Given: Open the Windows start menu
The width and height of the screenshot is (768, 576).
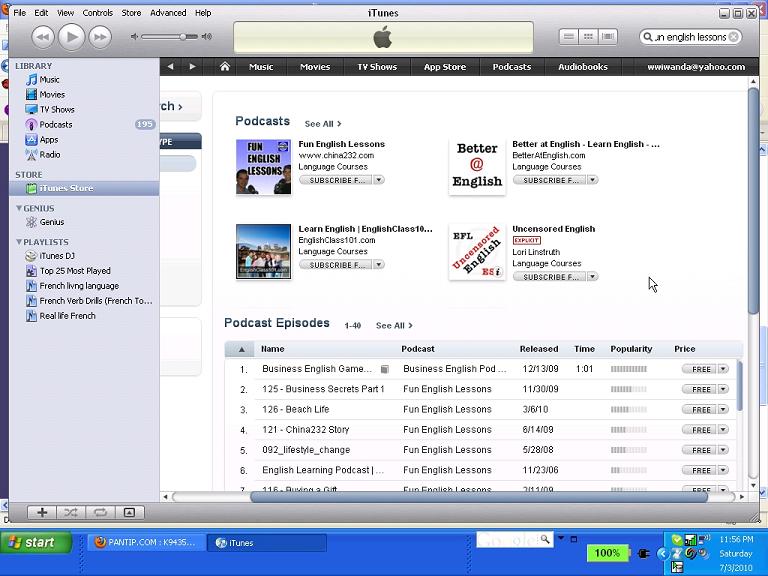Looking at the screenshot, I should coord(36,543).
